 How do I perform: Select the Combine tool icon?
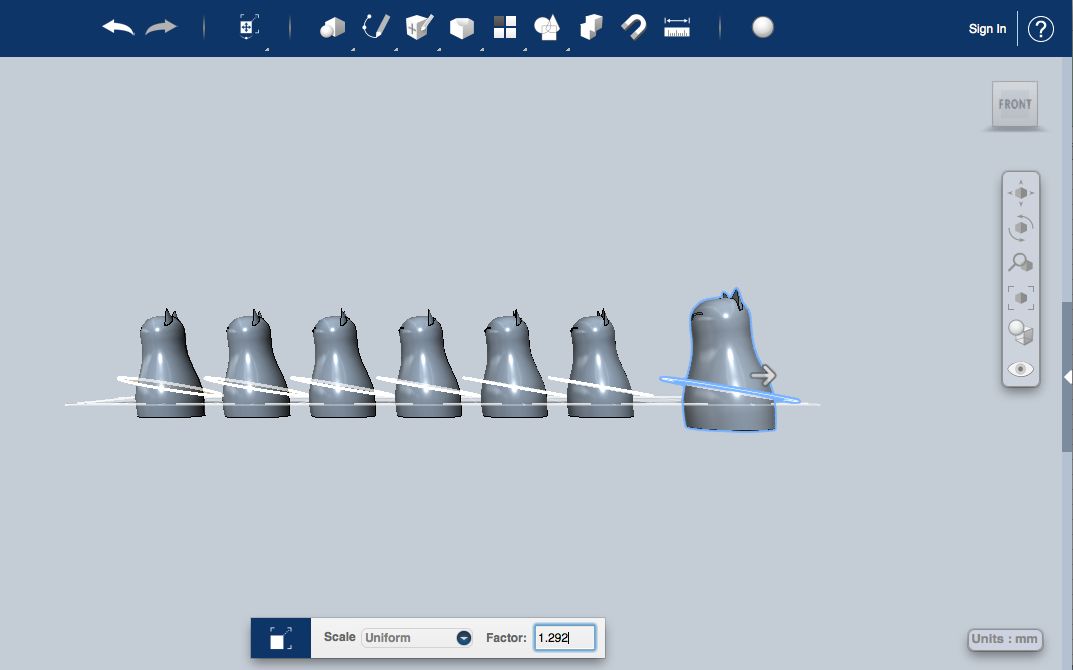[591, 27]
